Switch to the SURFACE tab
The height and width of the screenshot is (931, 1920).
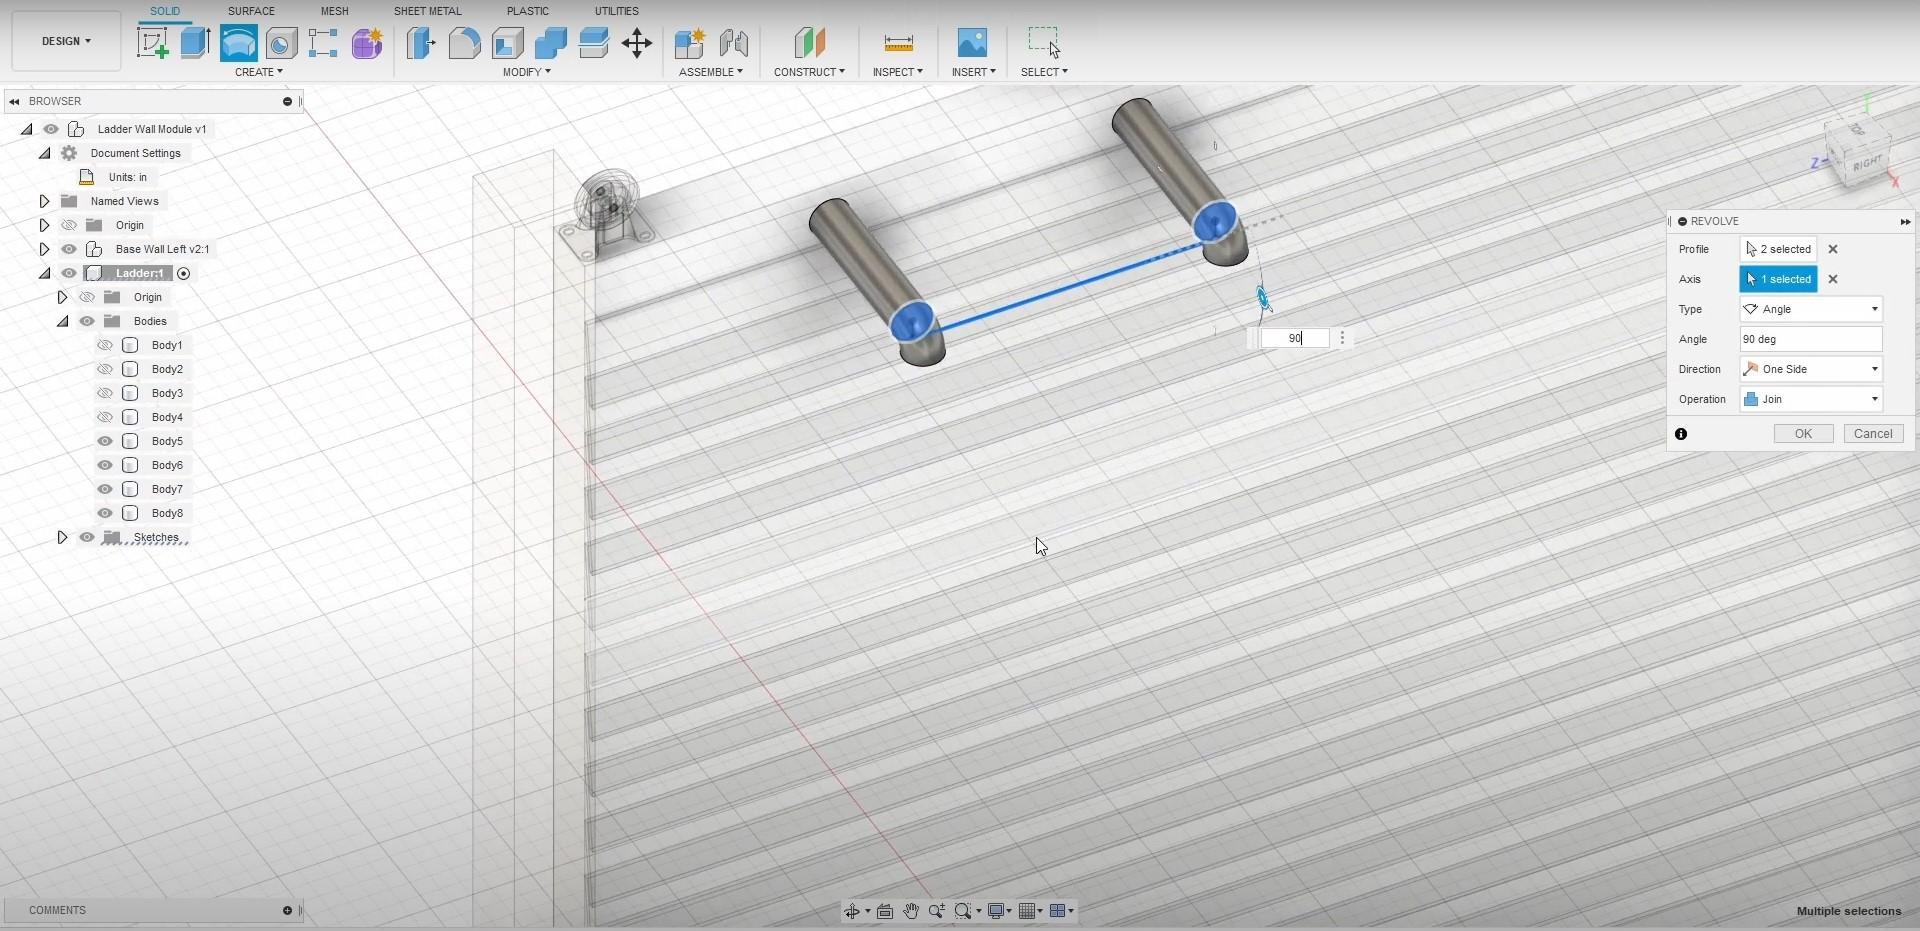pos(251,11)
